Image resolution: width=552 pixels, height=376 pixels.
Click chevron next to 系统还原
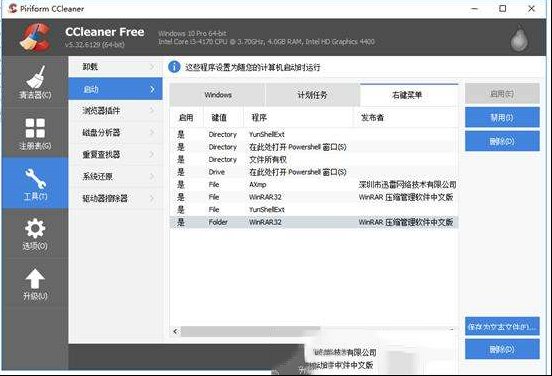tap(152, 176)
